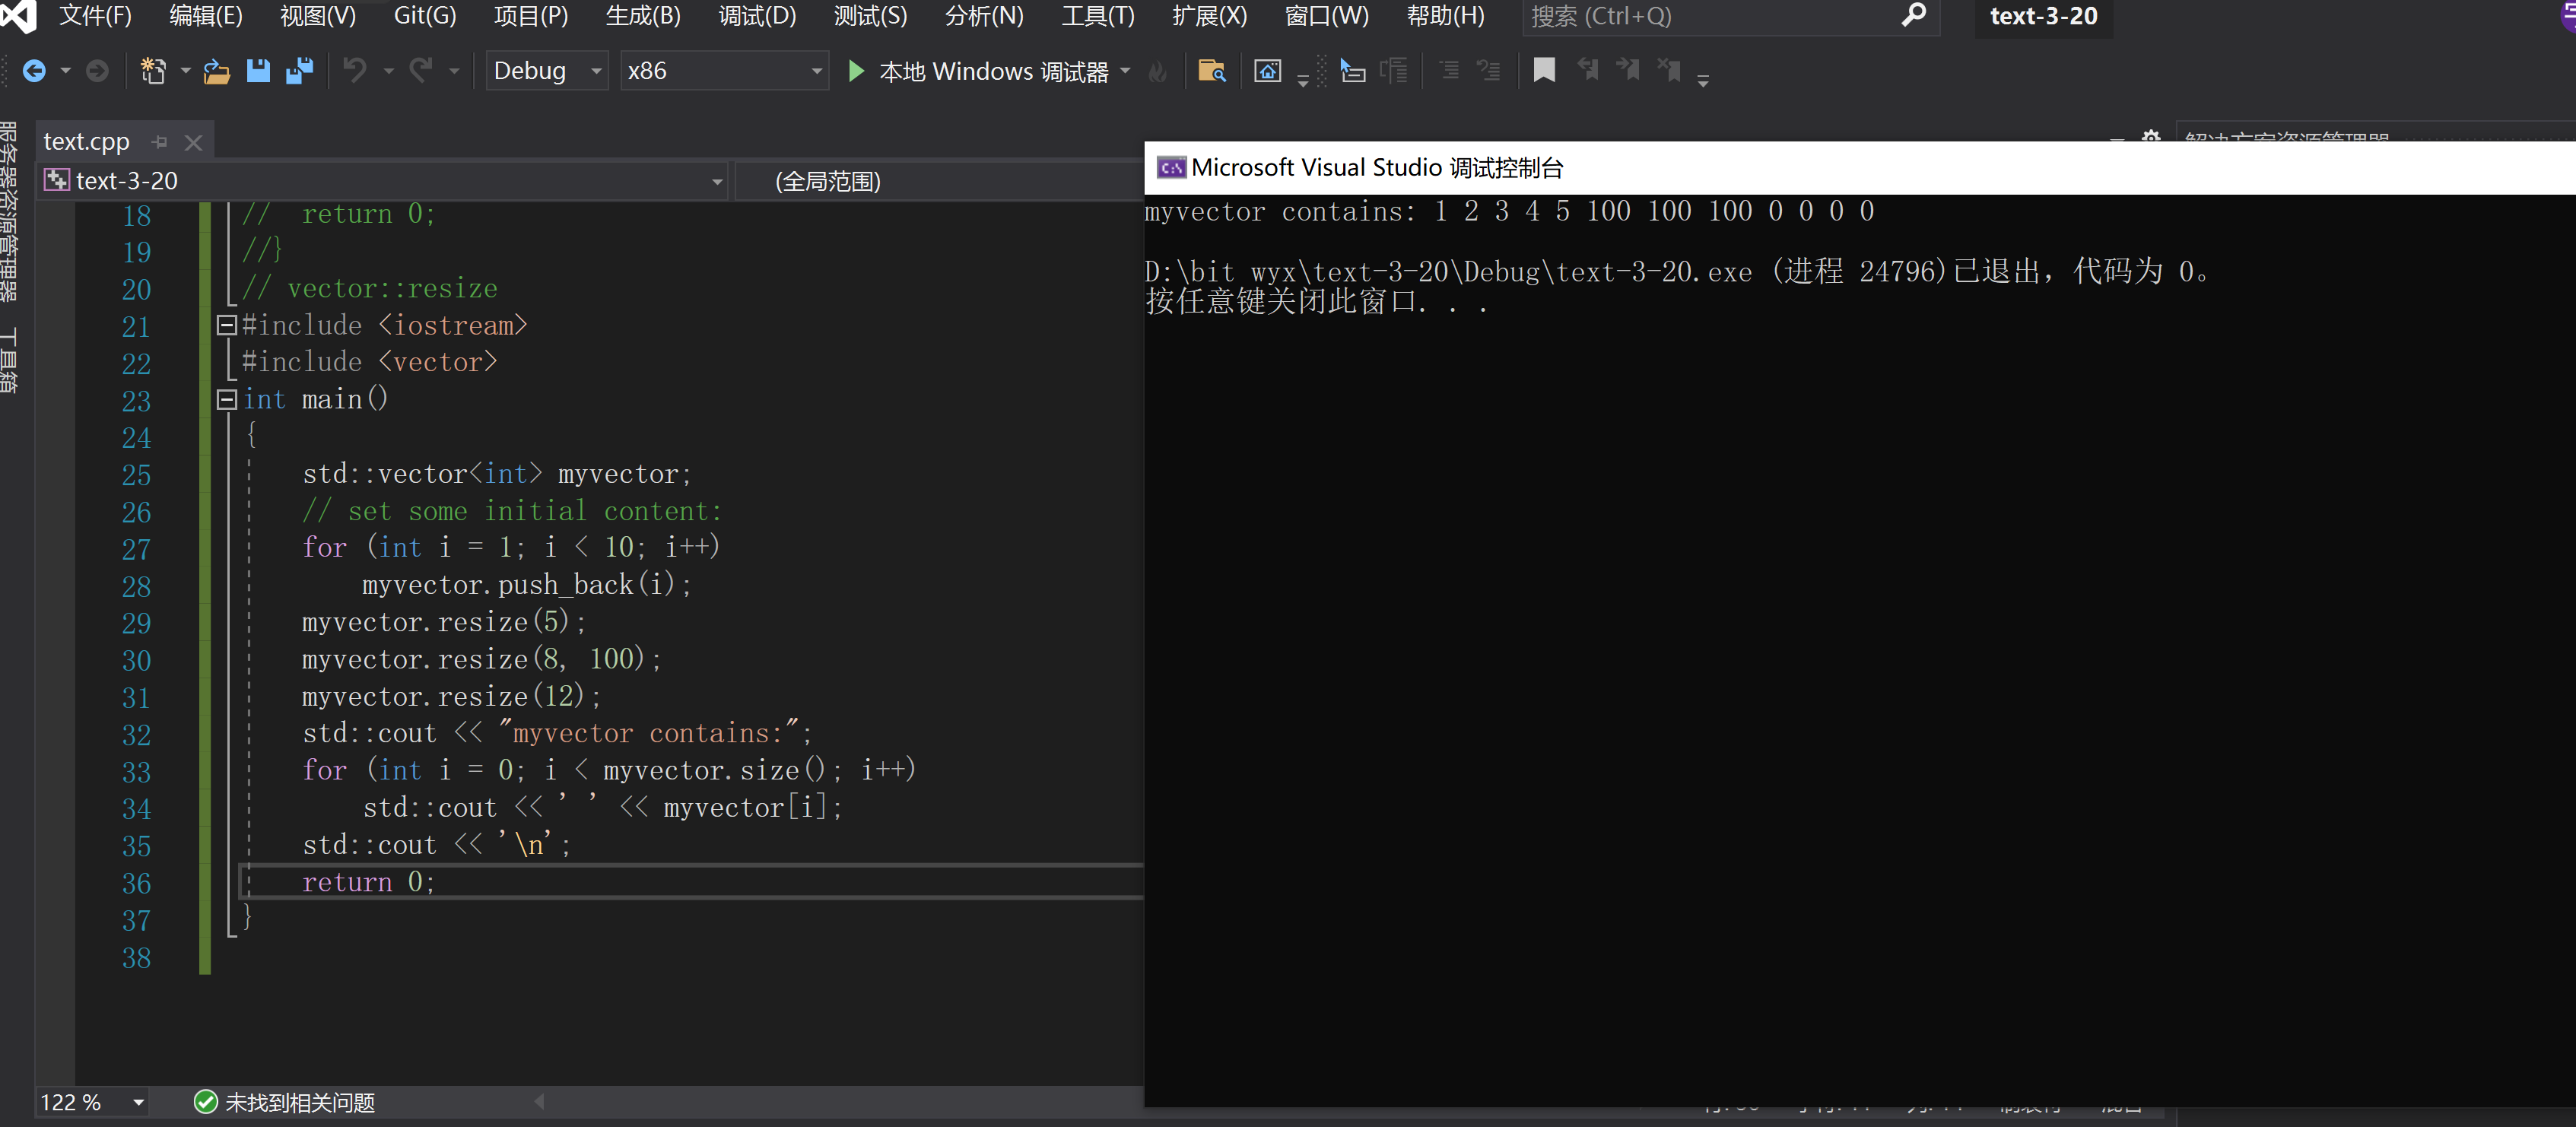Viewport: 2576px width, 1127px height.
Task: Open the 122 % zoom level dropdown
Action: (x=138, y=1102)
